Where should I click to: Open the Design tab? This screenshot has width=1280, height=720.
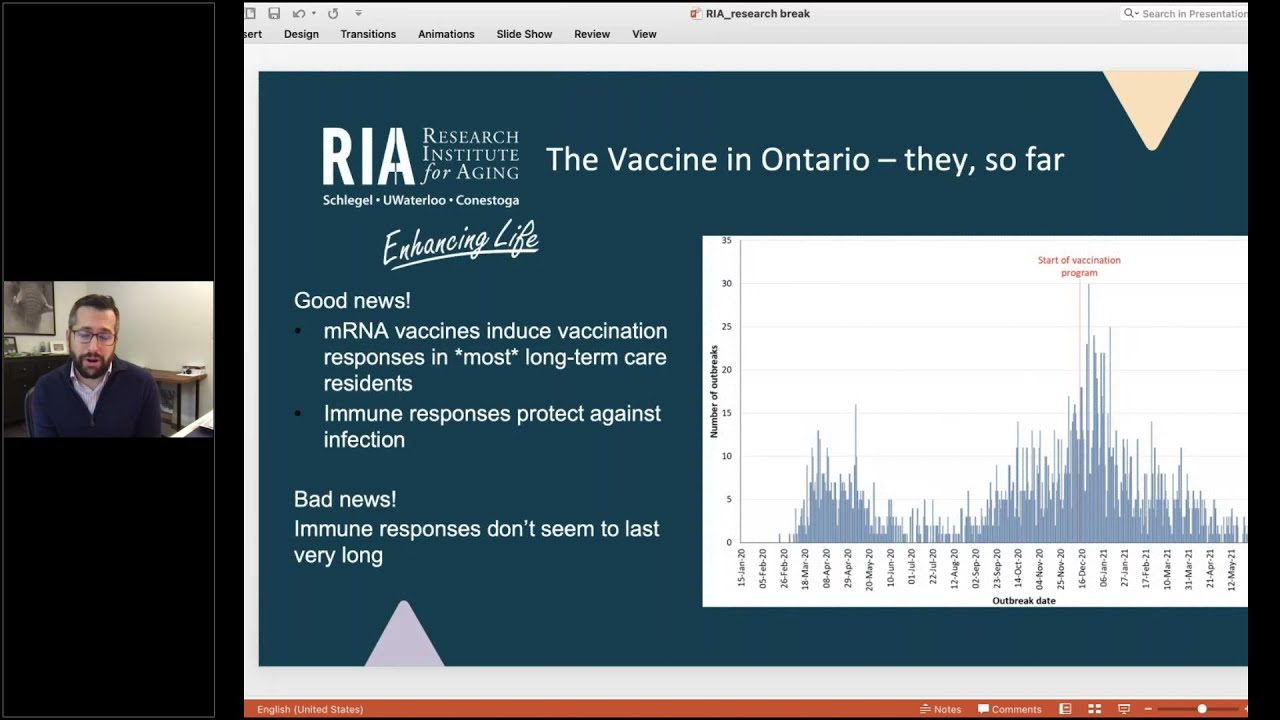click(x=301, y=34)
